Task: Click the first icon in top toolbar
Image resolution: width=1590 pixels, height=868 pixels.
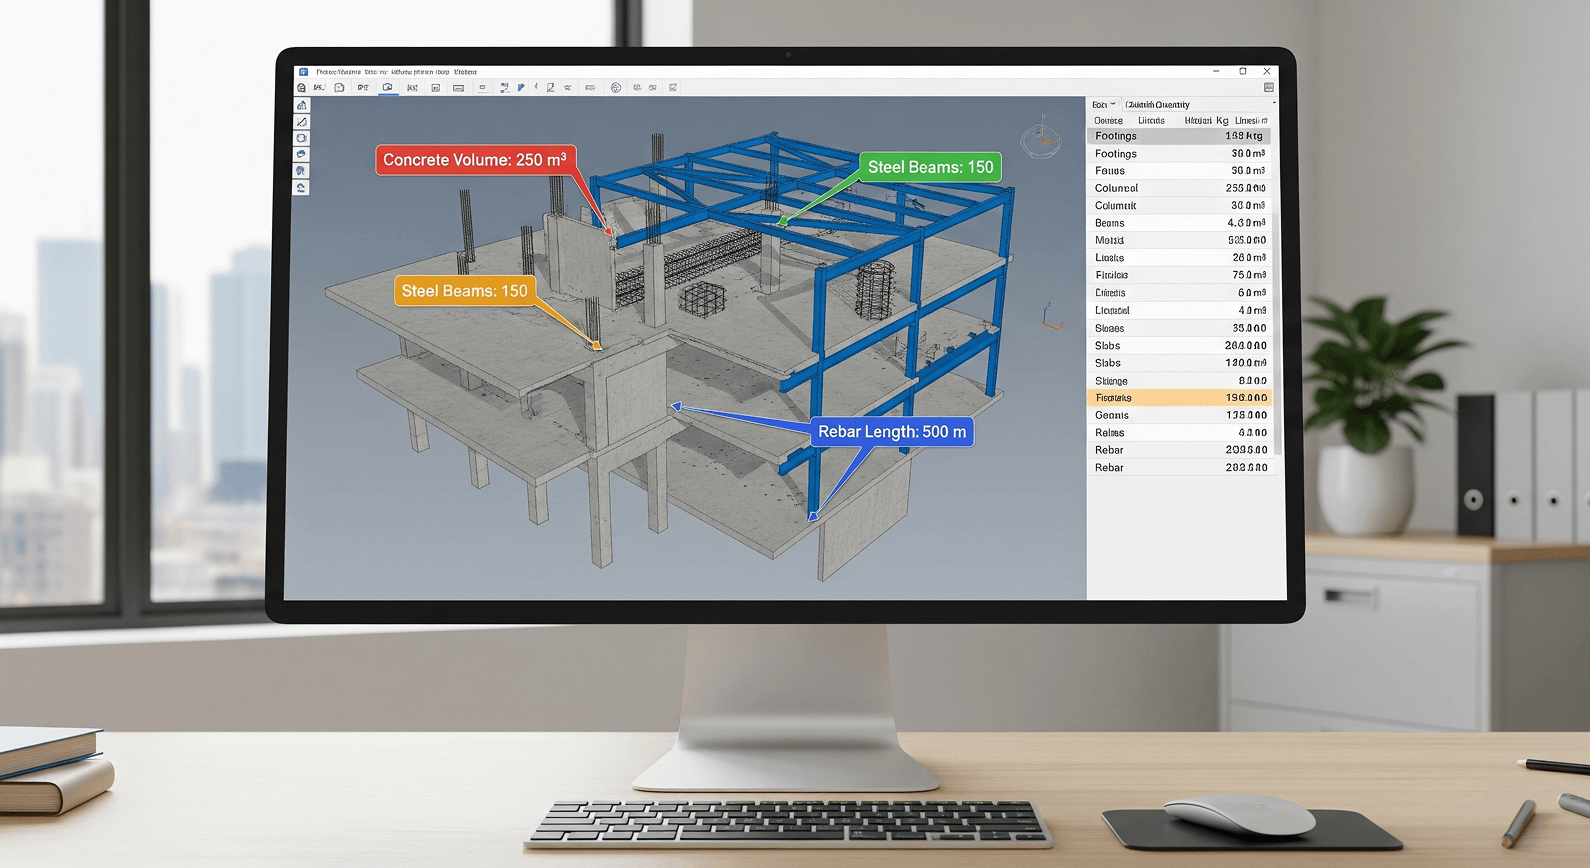Action: [302, 88]
